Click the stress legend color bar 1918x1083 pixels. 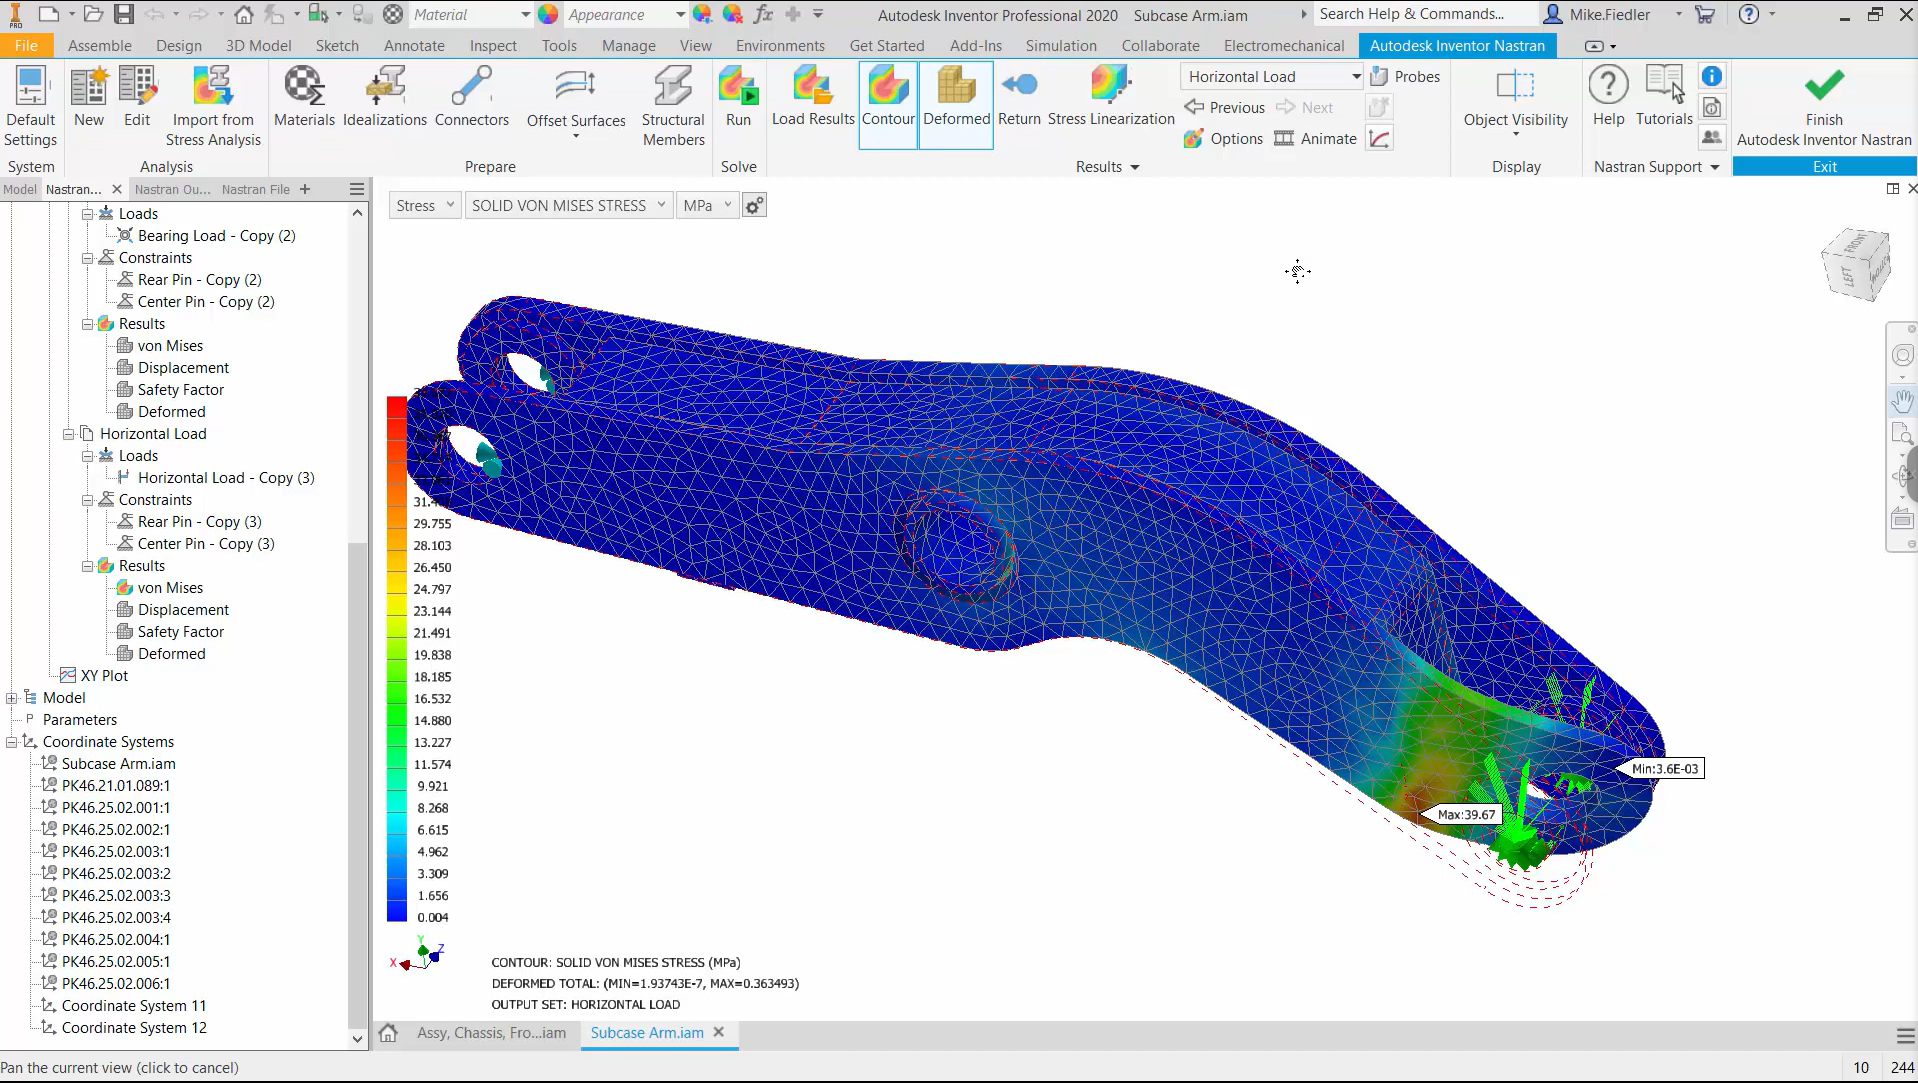[x=397, y=659]
